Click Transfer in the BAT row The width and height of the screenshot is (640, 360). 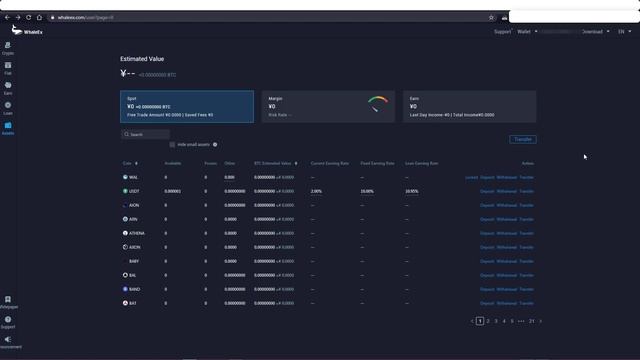click(x=527, y=303)
